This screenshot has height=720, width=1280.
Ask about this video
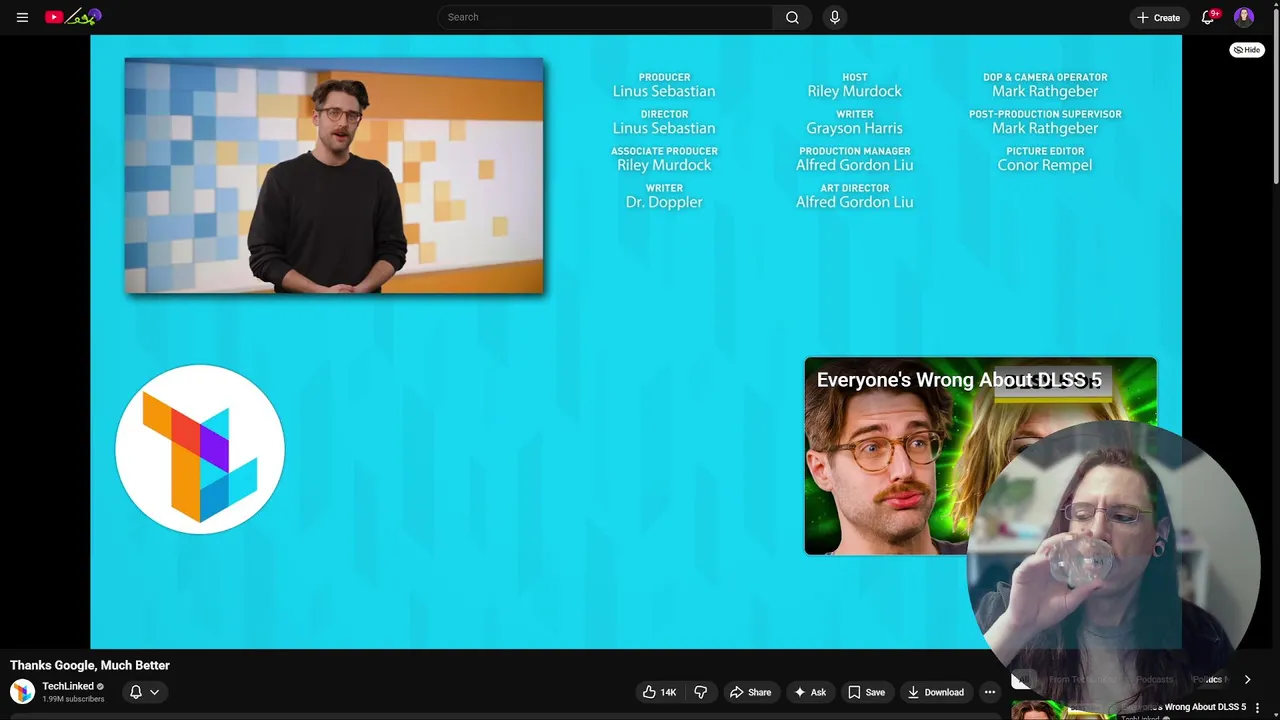click(x=810, y=692)
